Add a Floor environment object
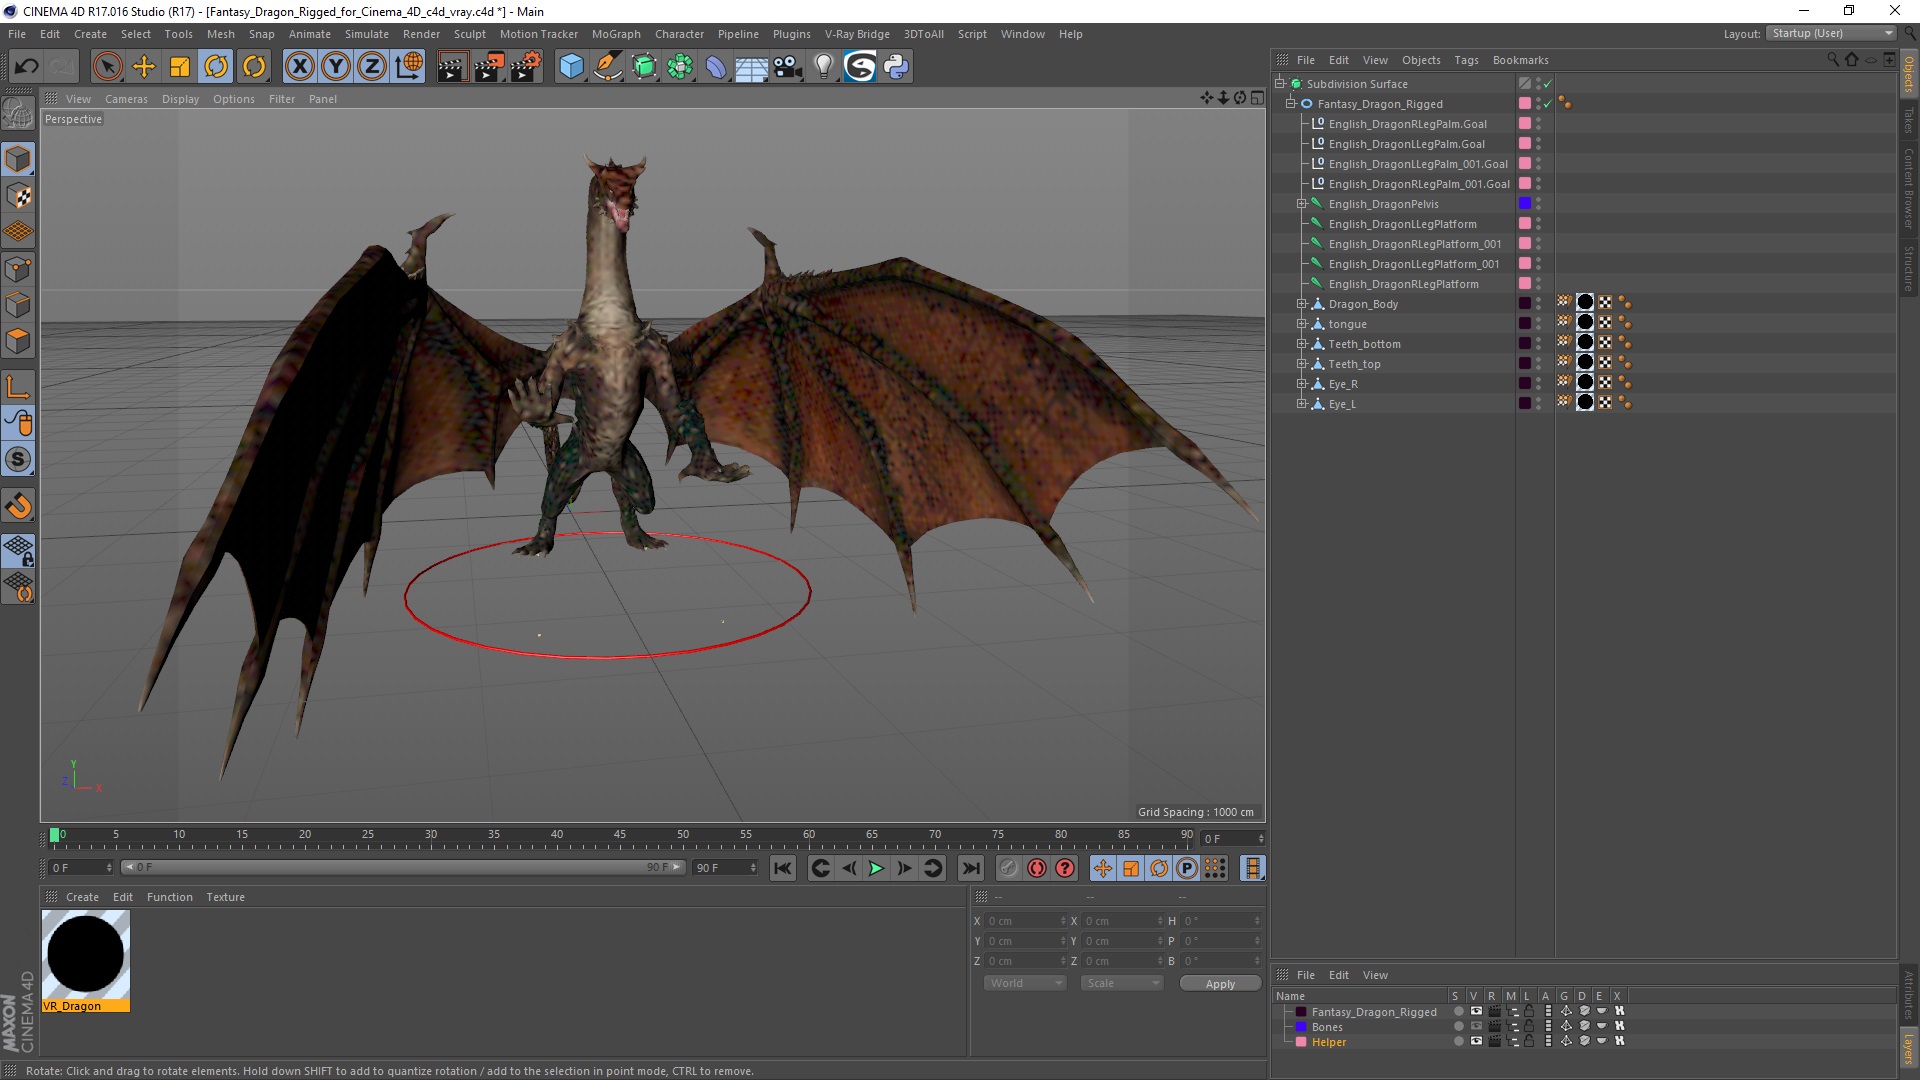 pyautogui.click(x=751, y=67)
